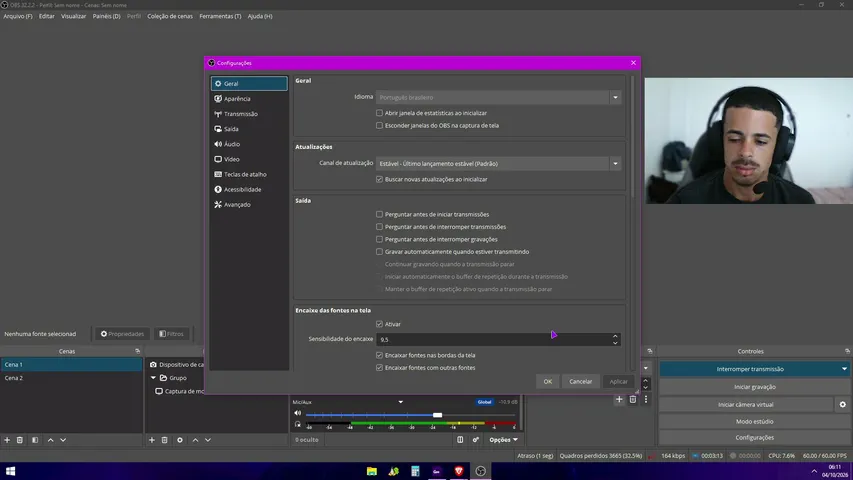The width and height of the screenshot is (853, 480).
Task: Select the Captura de monitor source
Action: click(180, 391)
